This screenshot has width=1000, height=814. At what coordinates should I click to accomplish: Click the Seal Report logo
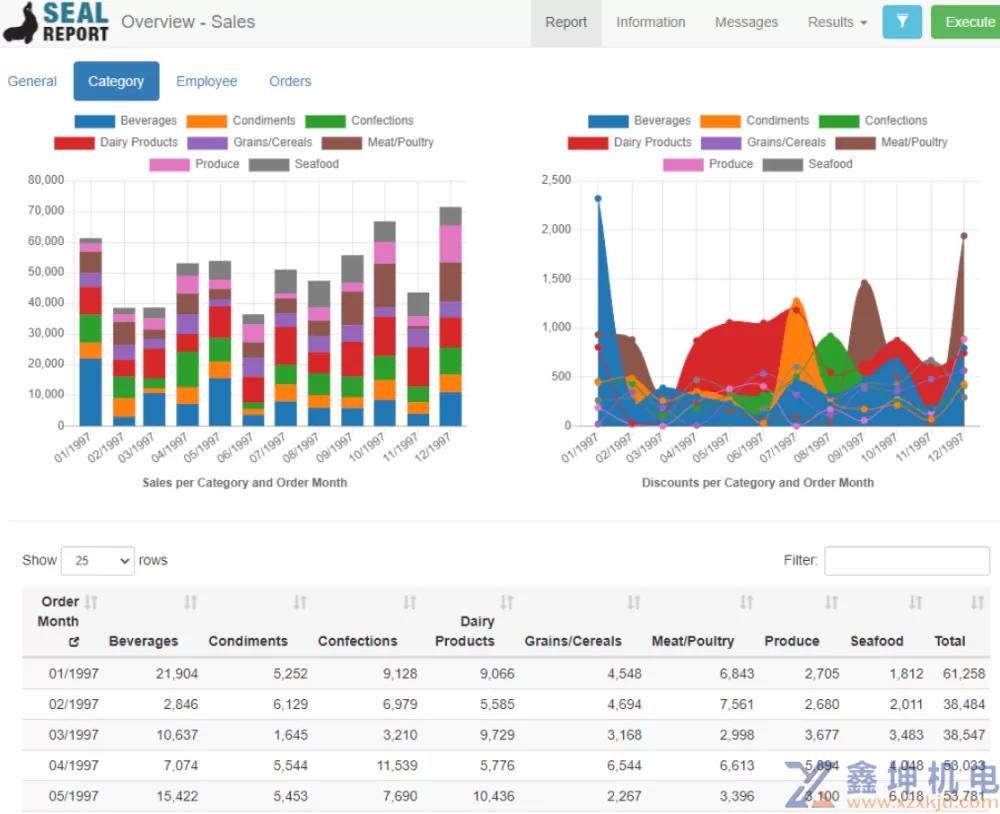tap(56, 22)
